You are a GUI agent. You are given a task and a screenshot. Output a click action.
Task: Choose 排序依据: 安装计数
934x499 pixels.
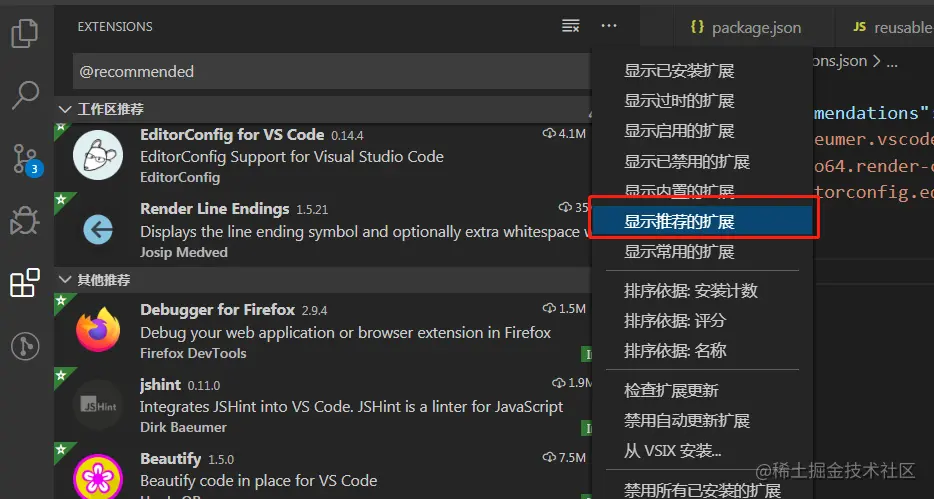(703, 291)
